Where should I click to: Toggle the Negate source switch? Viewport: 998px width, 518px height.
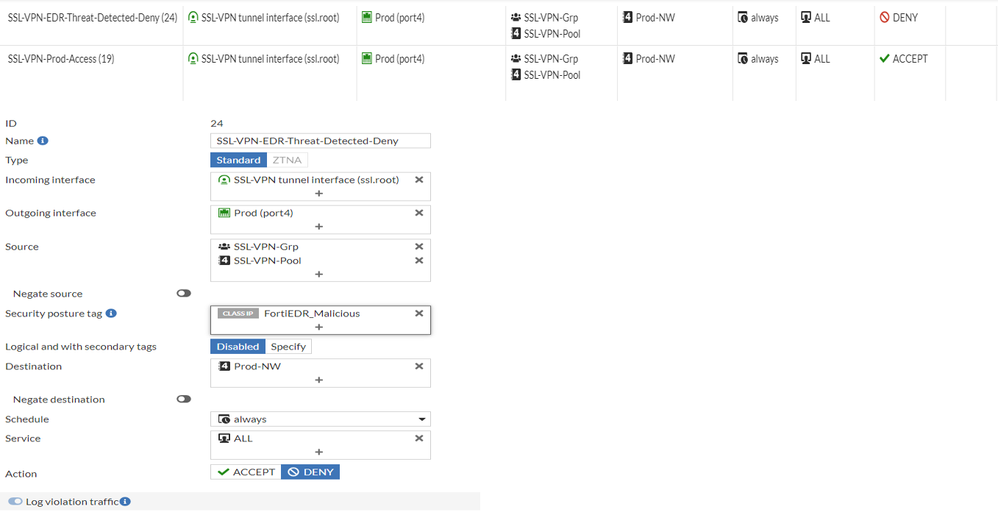[x=184, y=294]
